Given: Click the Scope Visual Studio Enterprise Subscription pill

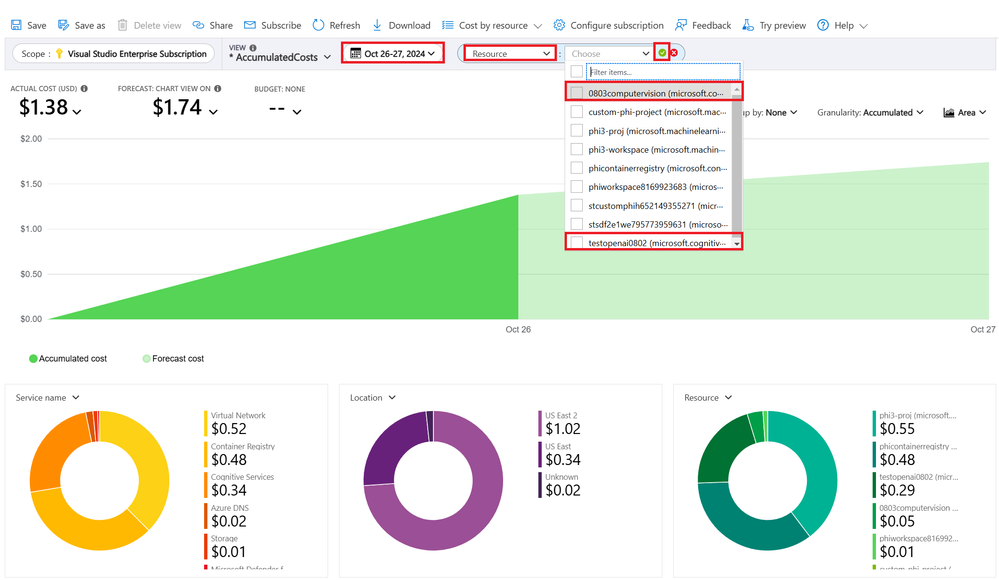Looking at the screenshot, I should (113, 54).
